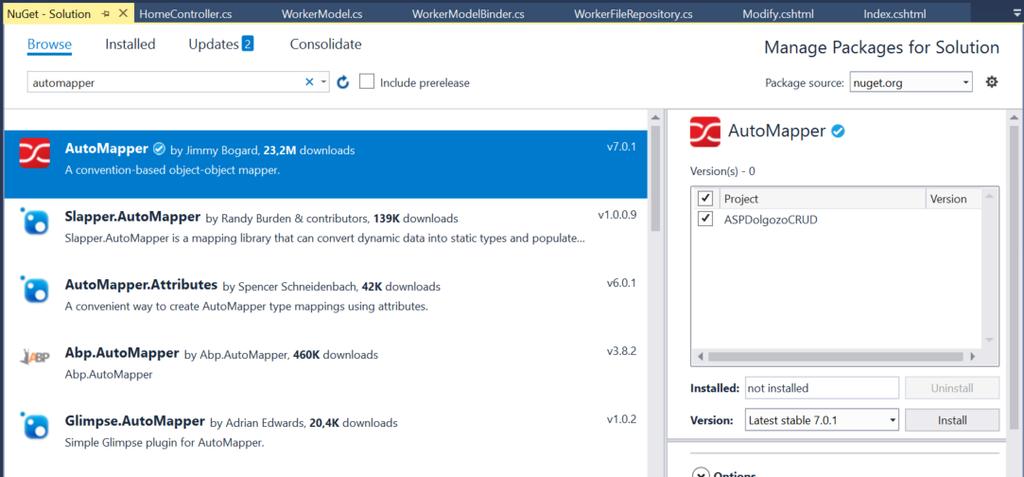This screenshot has width=1024, height=477.
Task: Click version v7.0.1 of AutoMapper
Action: [x=621, y=146]
